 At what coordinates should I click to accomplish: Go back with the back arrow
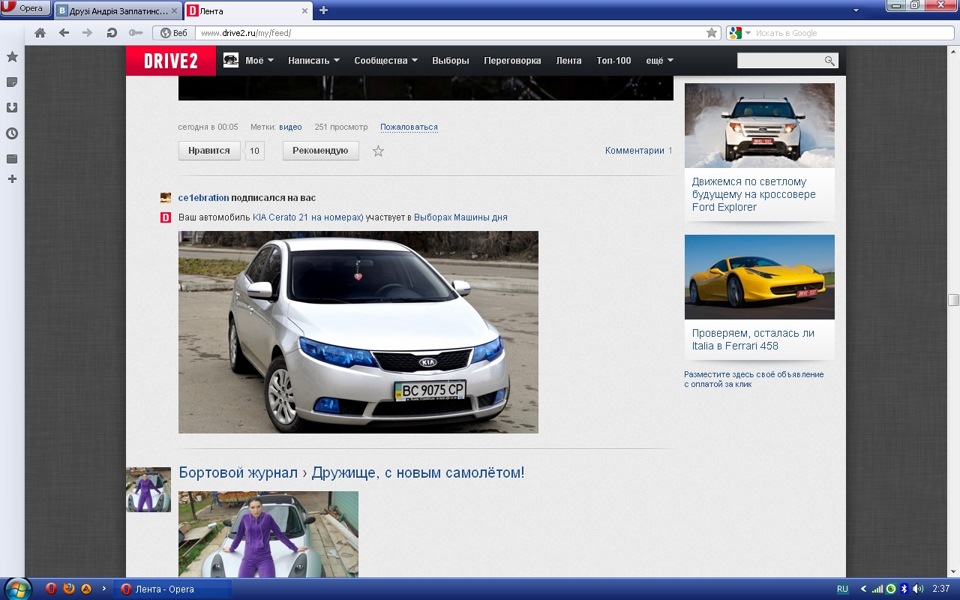(x=64, y=33)
